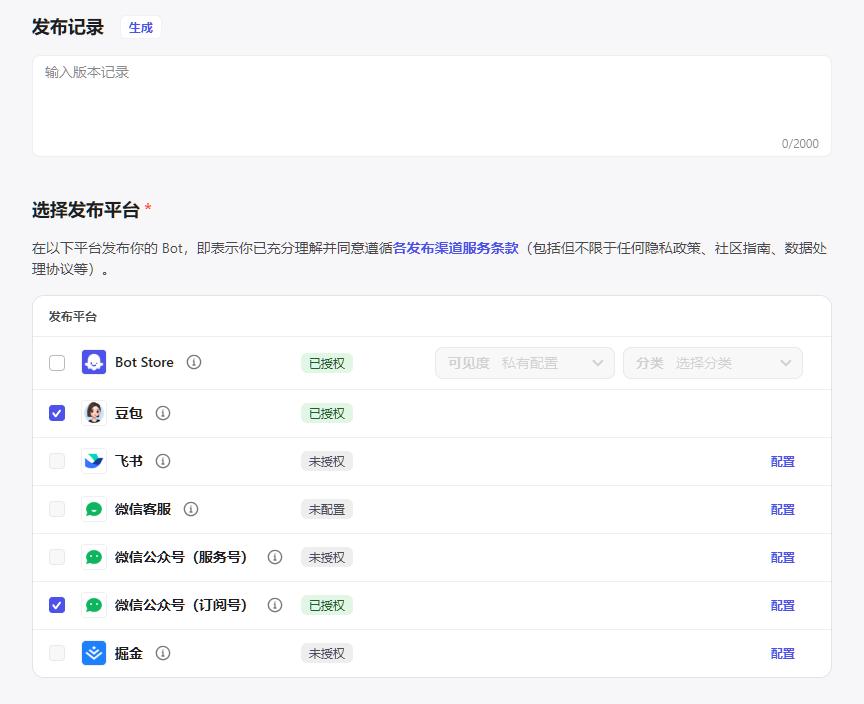Open info icon for 微信公众号（服务号）
The image size is (864, 704).
[275, 557]
